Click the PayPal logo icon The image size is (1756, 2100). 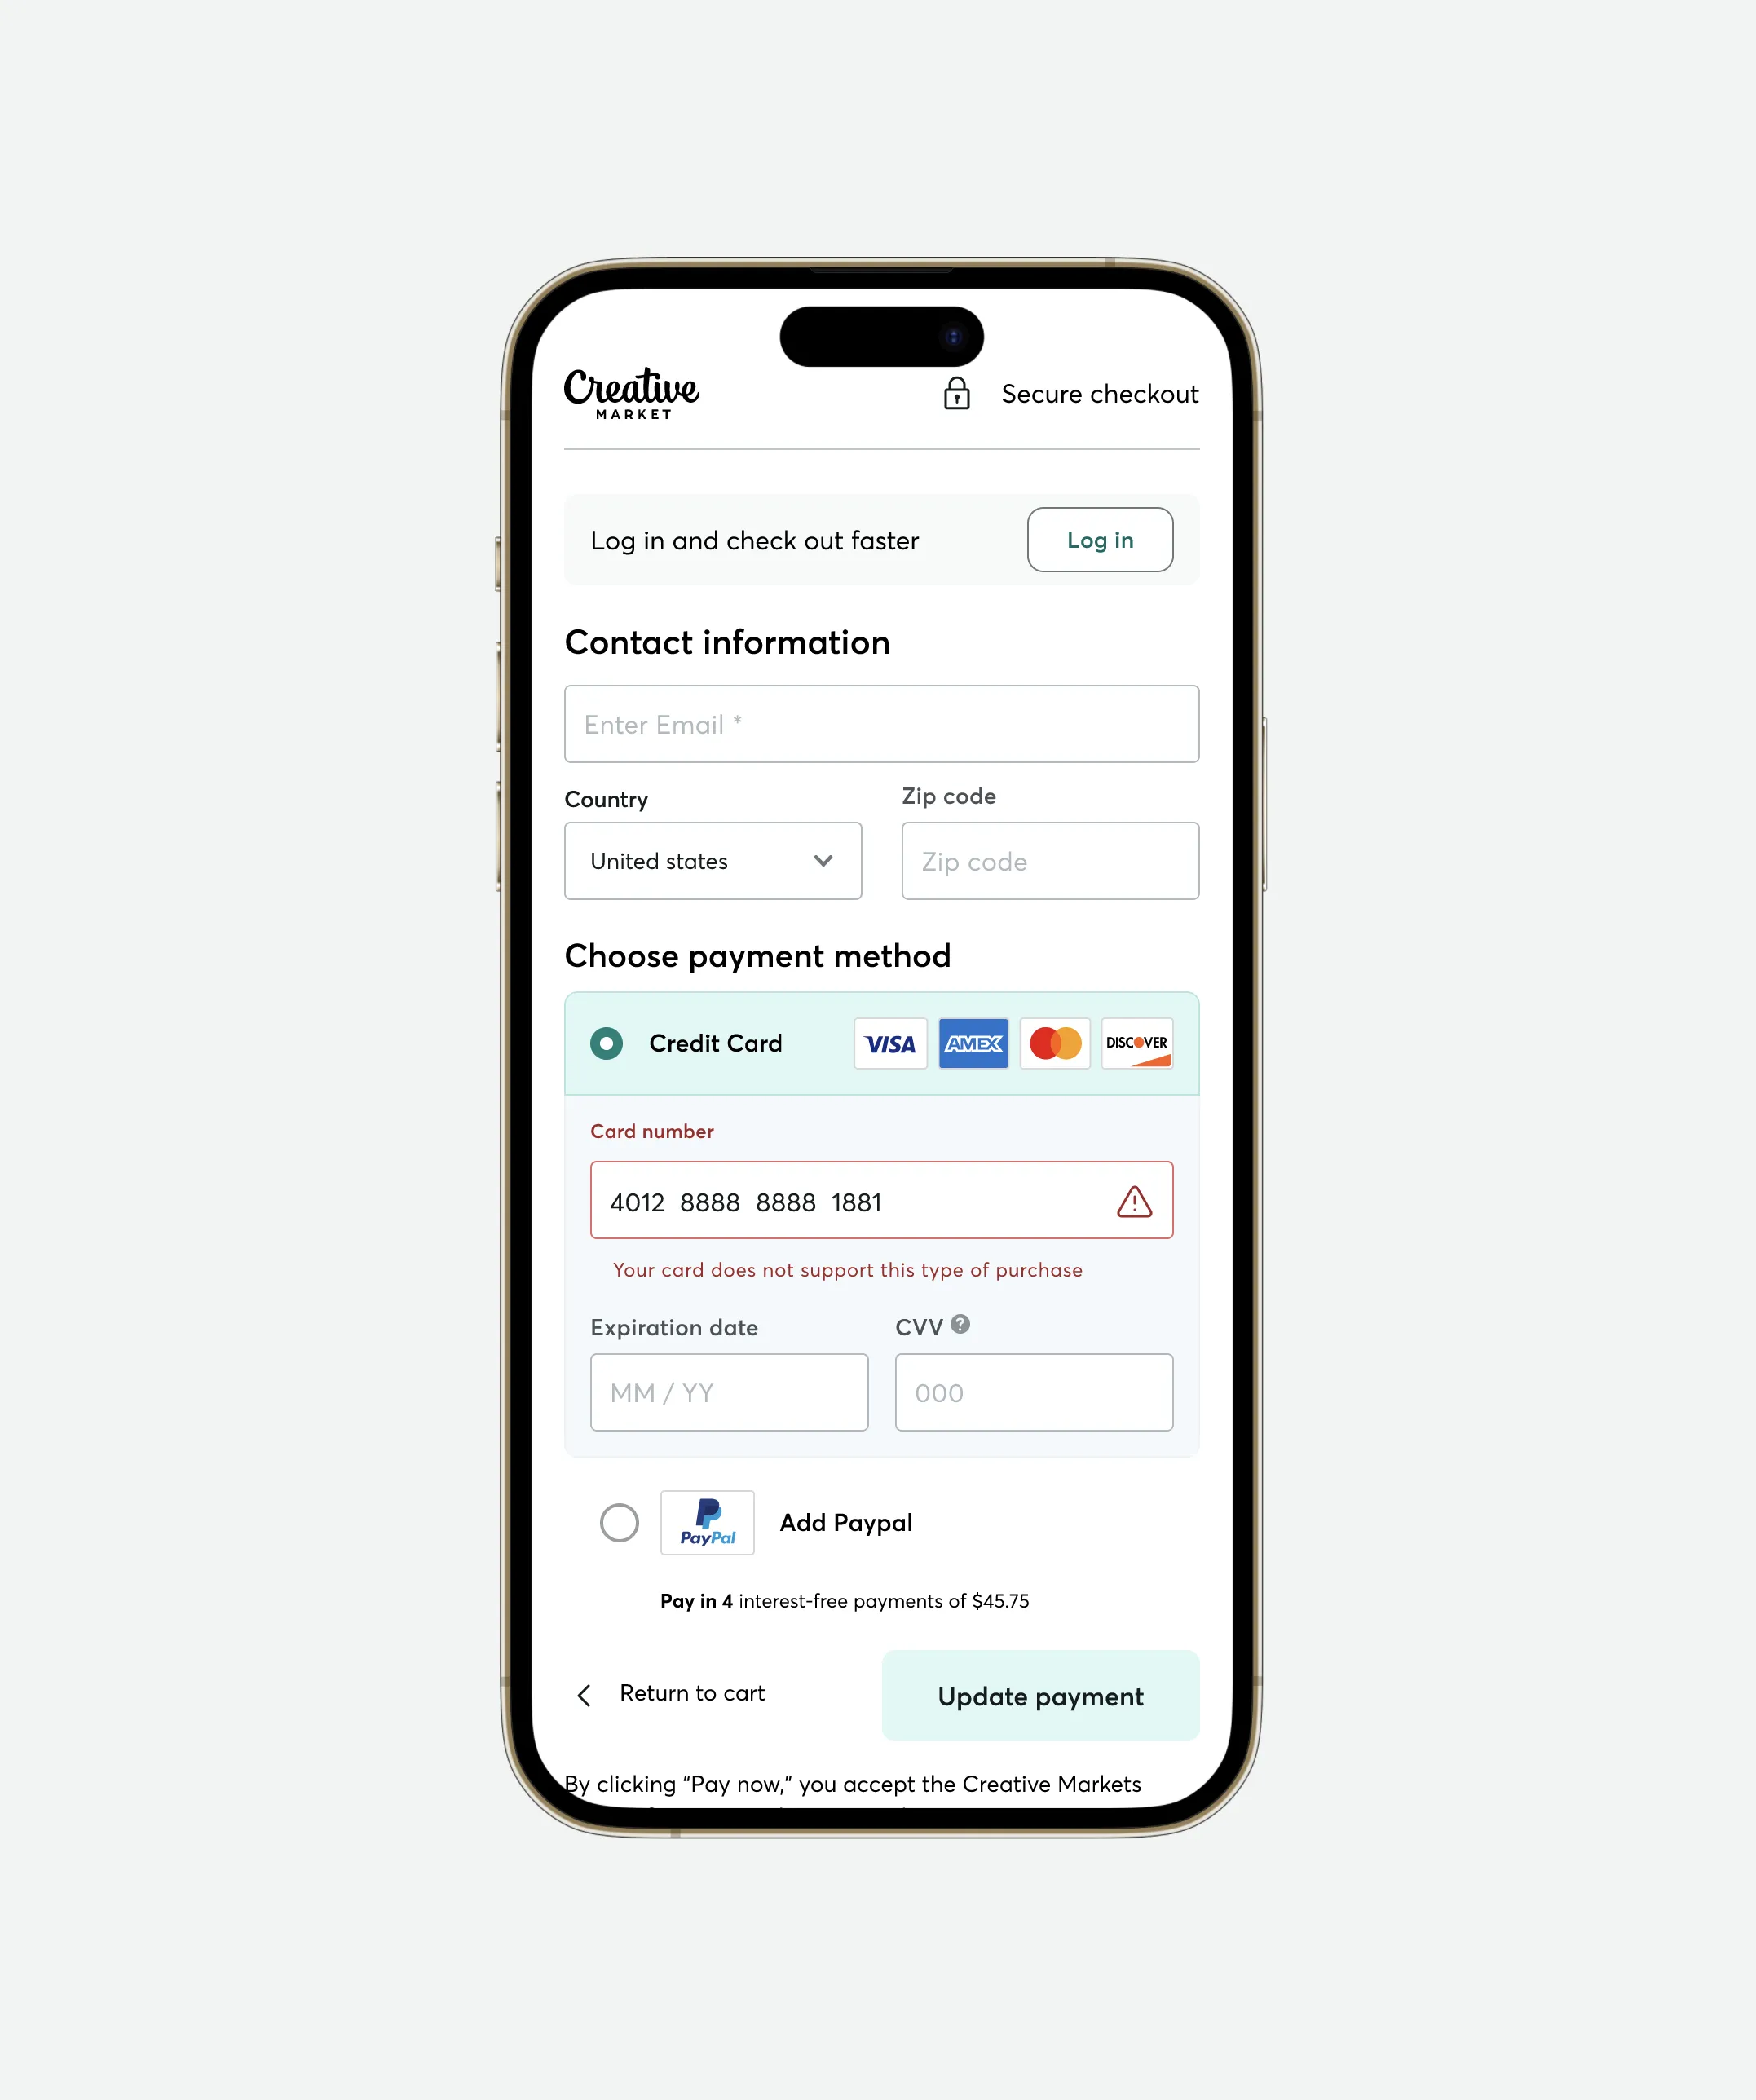pyautogui.click(x=706, y=1521)
